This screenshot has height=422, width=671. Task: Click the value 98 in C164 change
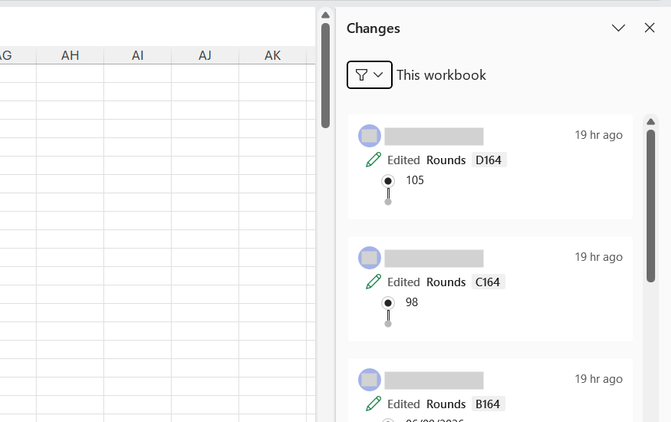click(x=412, y=302)
